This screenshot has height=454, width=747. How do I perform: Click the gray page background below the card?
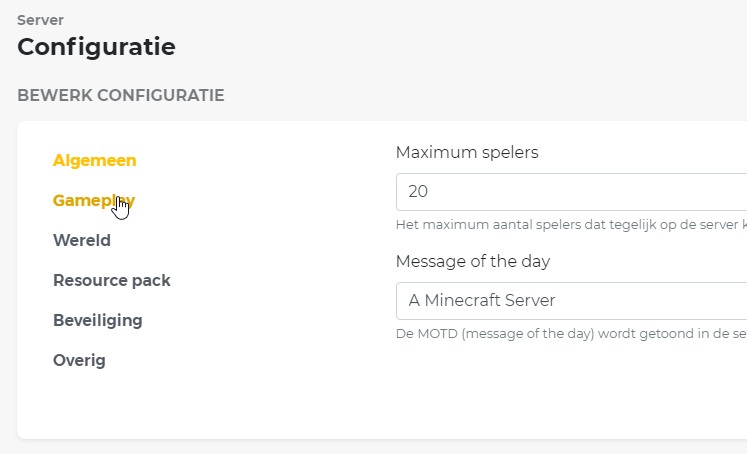[300, 446]
